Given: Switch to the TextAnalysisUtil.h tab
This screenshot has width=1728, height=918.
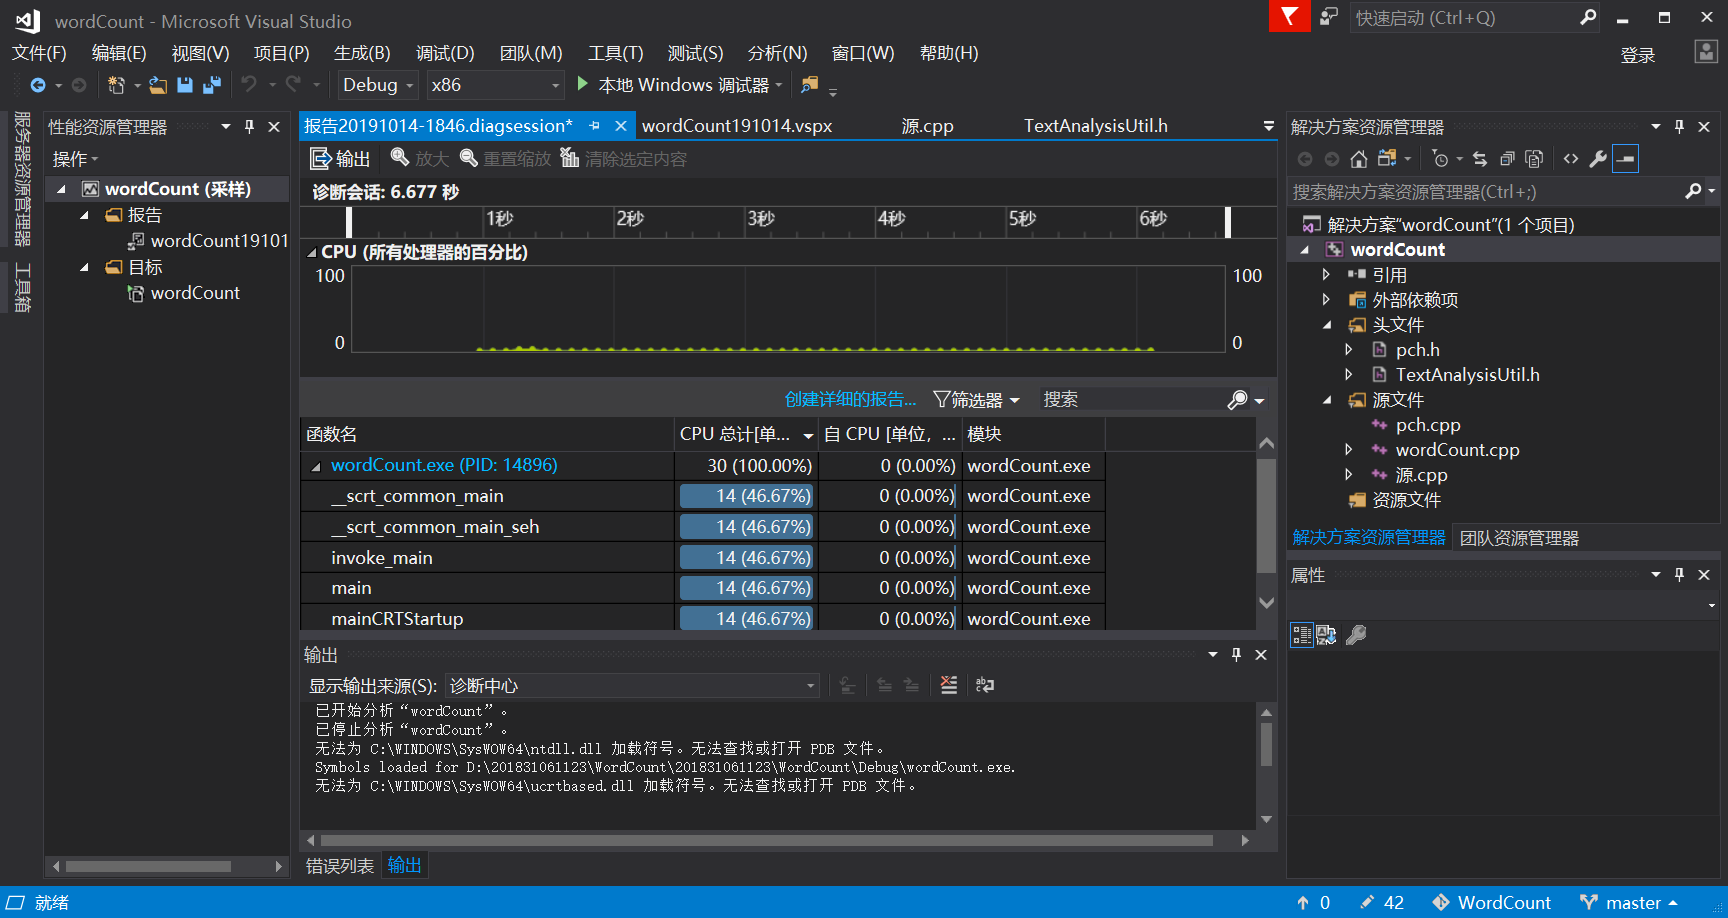Looking at the screenshot, I should [1095, 126].
